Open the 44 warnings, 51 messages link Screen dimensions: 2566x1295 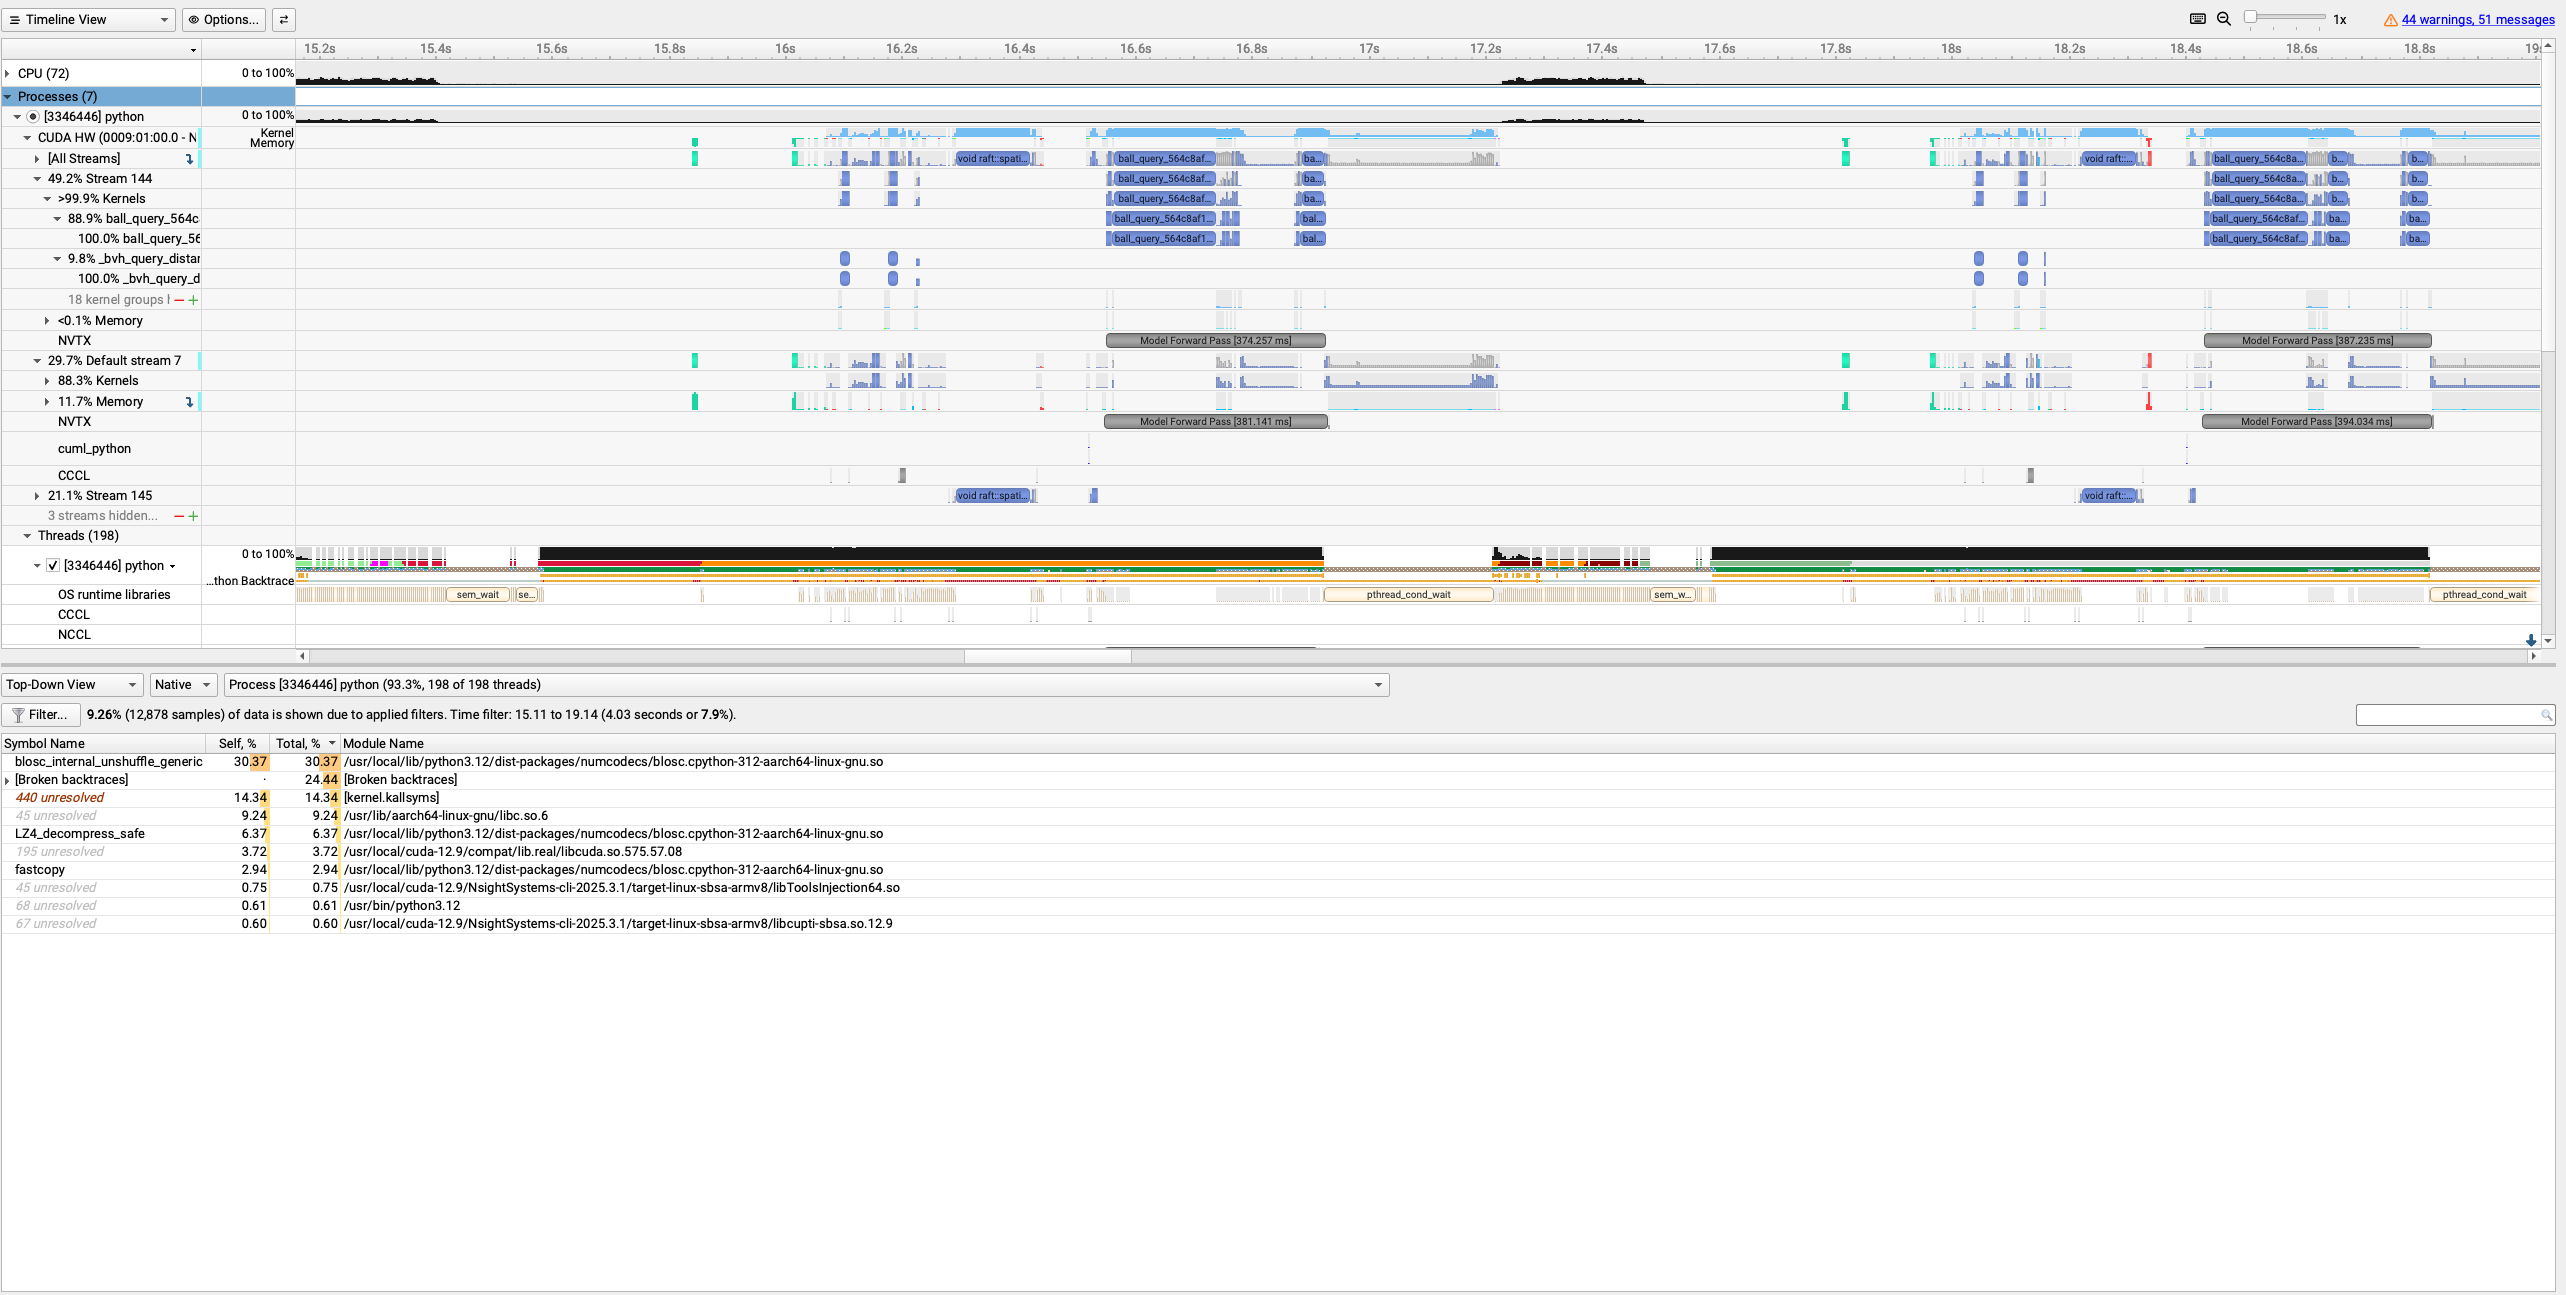2477,19
